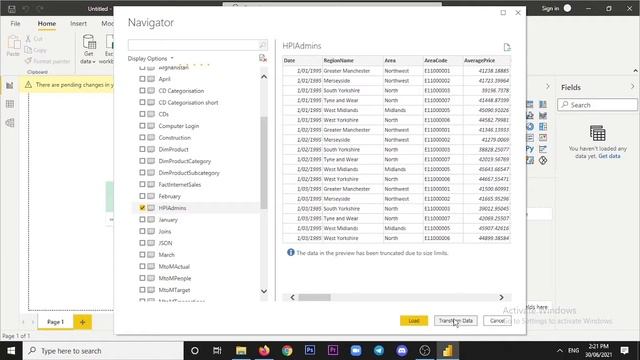Viewport: 640px width, 360px height.
Task: Open the Windows Start menu
Action: pos(11,351)
